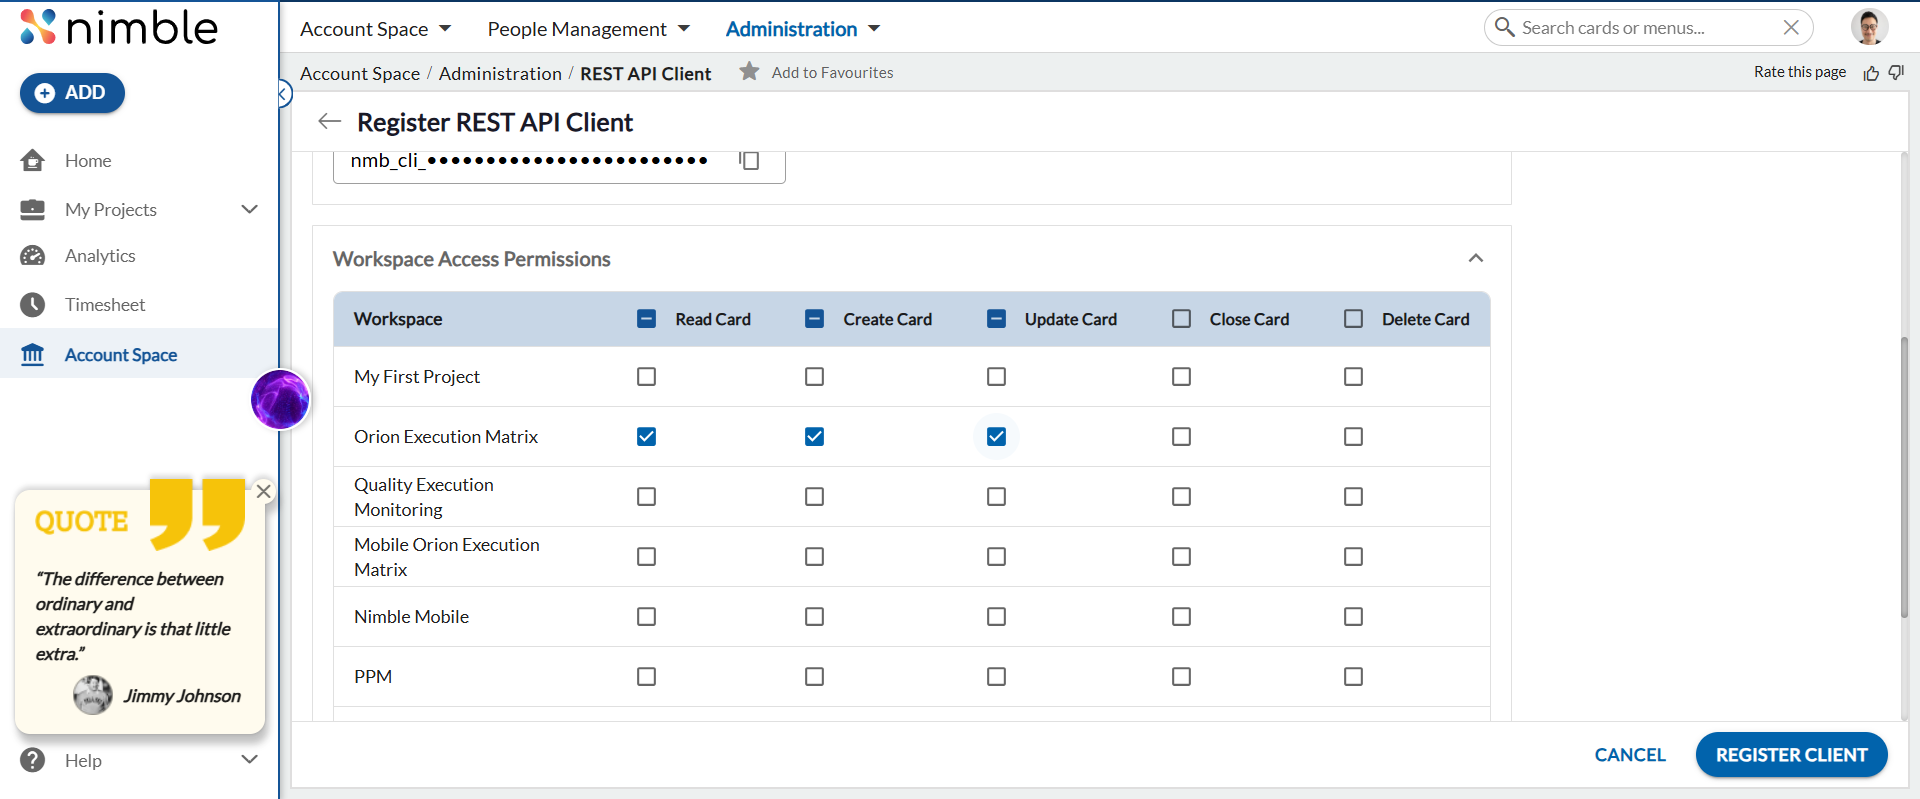Click Administration breadcrumb link
Screen dimensions: 1920x799
point(500,73)
